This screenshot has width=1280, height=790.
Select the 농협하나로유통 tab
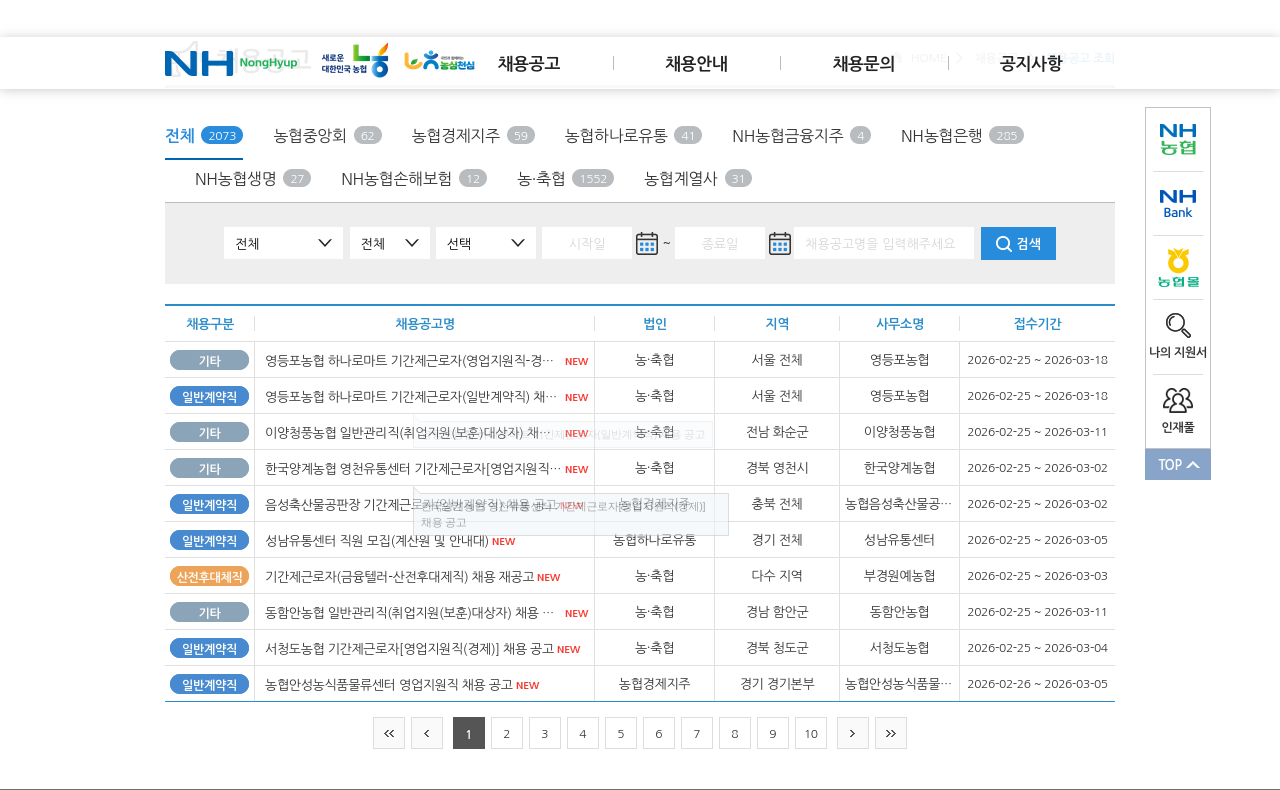[x=633, y=136]
